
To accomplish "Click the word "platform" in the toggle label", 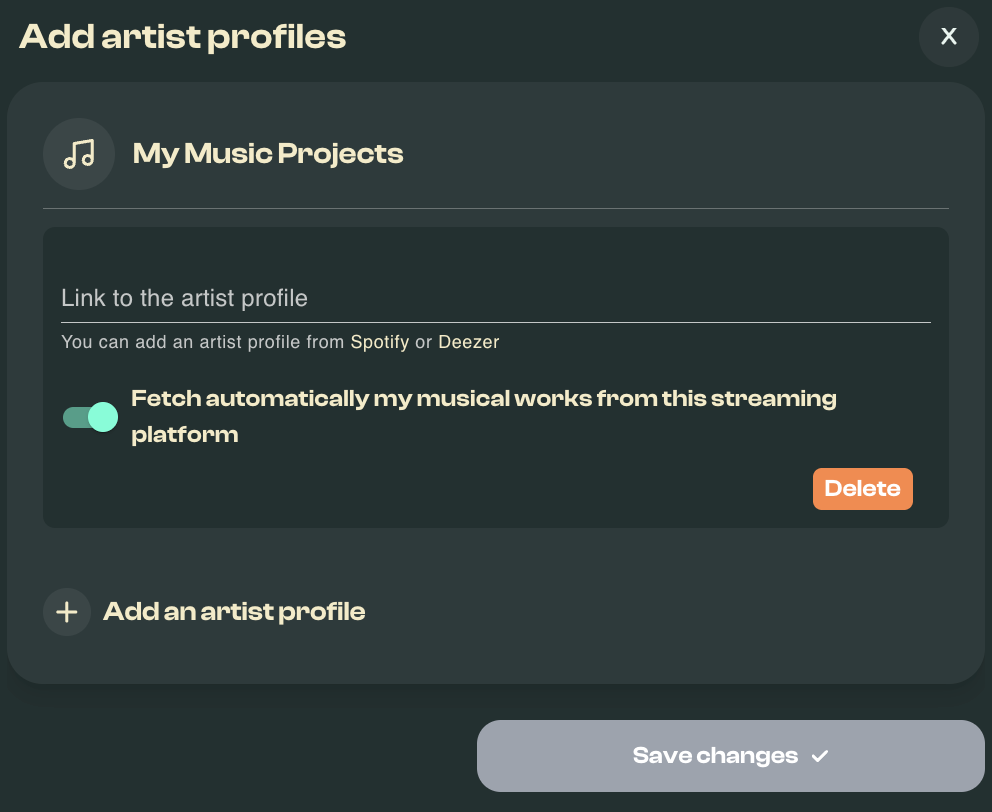I will click(185, 435).
